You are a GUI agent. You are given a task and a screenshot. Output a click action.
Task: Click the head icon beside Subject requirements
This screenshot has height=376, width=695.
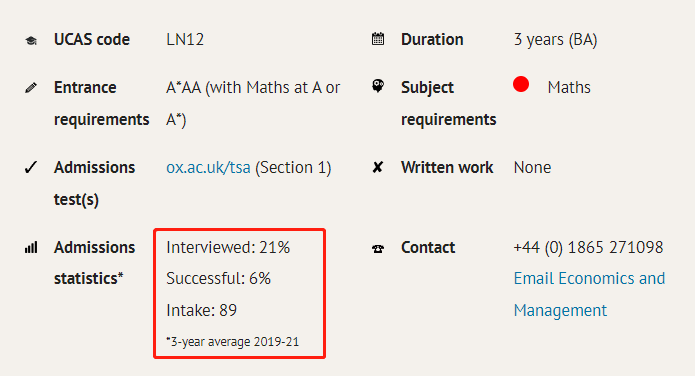click(x=378, y=86)
